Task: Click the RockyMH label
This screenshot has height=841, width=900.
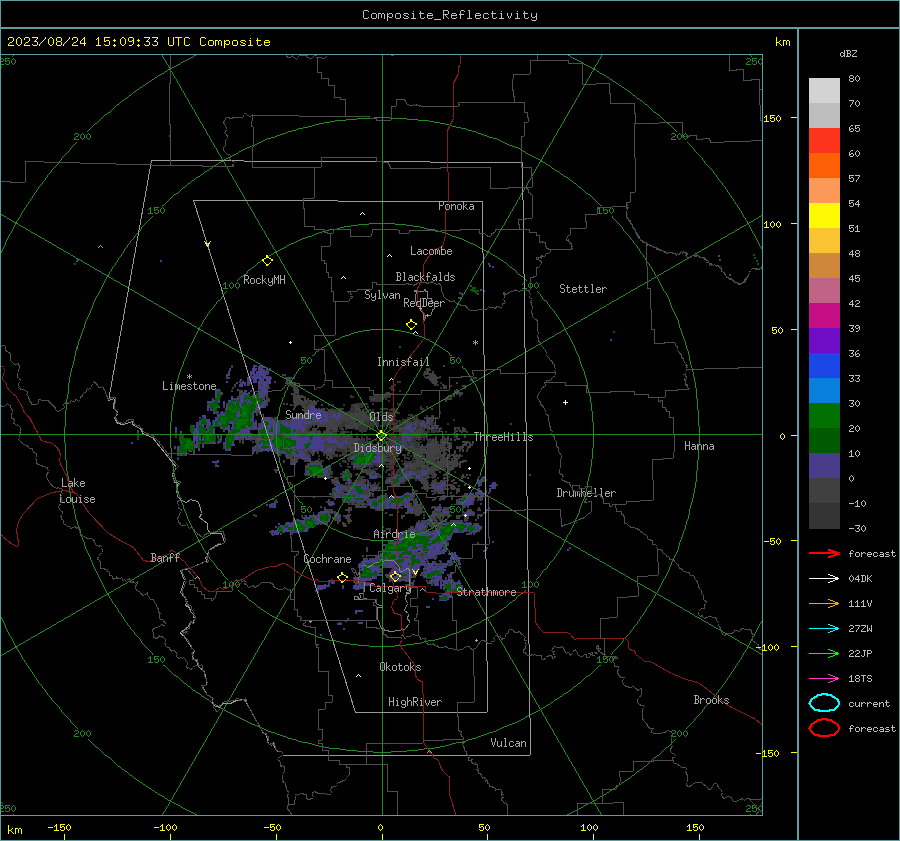Action: tap(264, 280)
